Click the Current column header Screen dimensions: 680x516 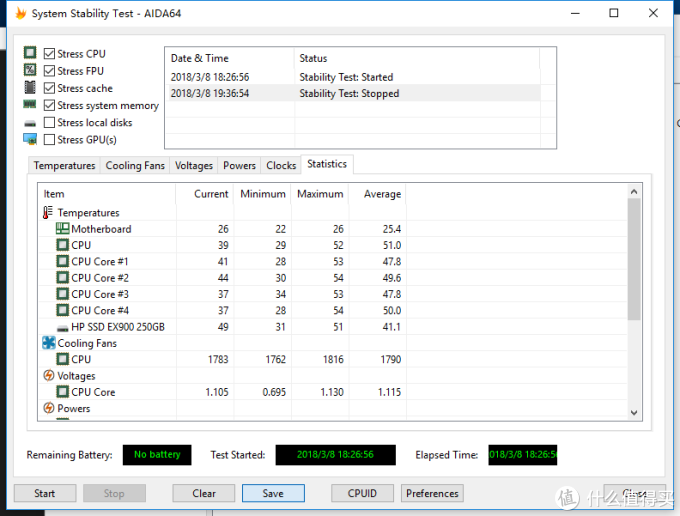(205, 194)
